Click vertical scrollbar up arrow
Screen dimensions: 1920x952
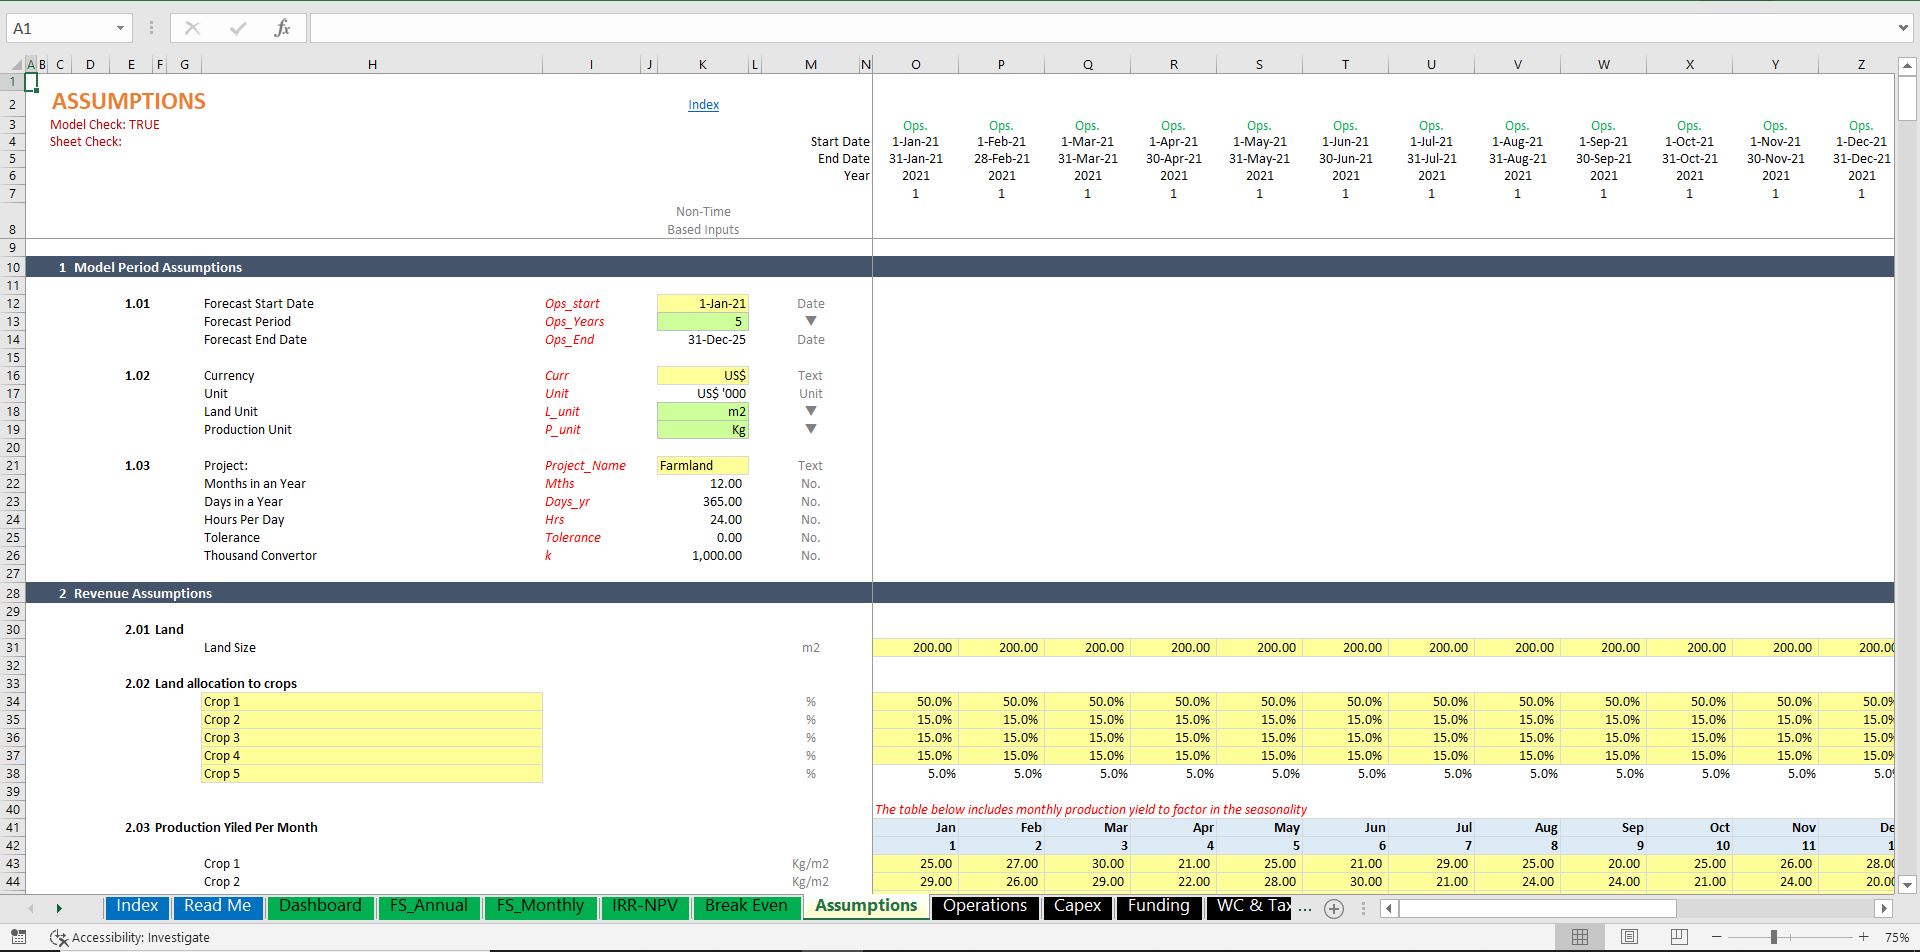[x=1907, y=66]
